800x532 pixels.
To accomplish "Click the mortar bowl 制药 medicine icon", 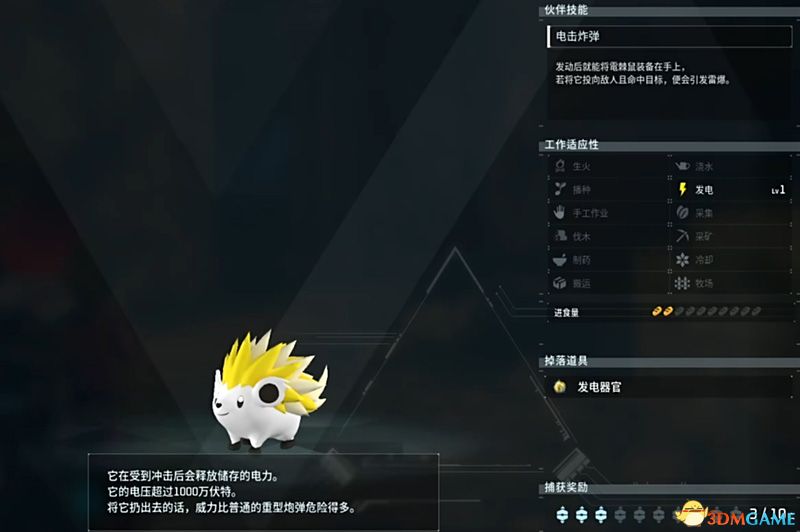I will (x=560, y=260).
